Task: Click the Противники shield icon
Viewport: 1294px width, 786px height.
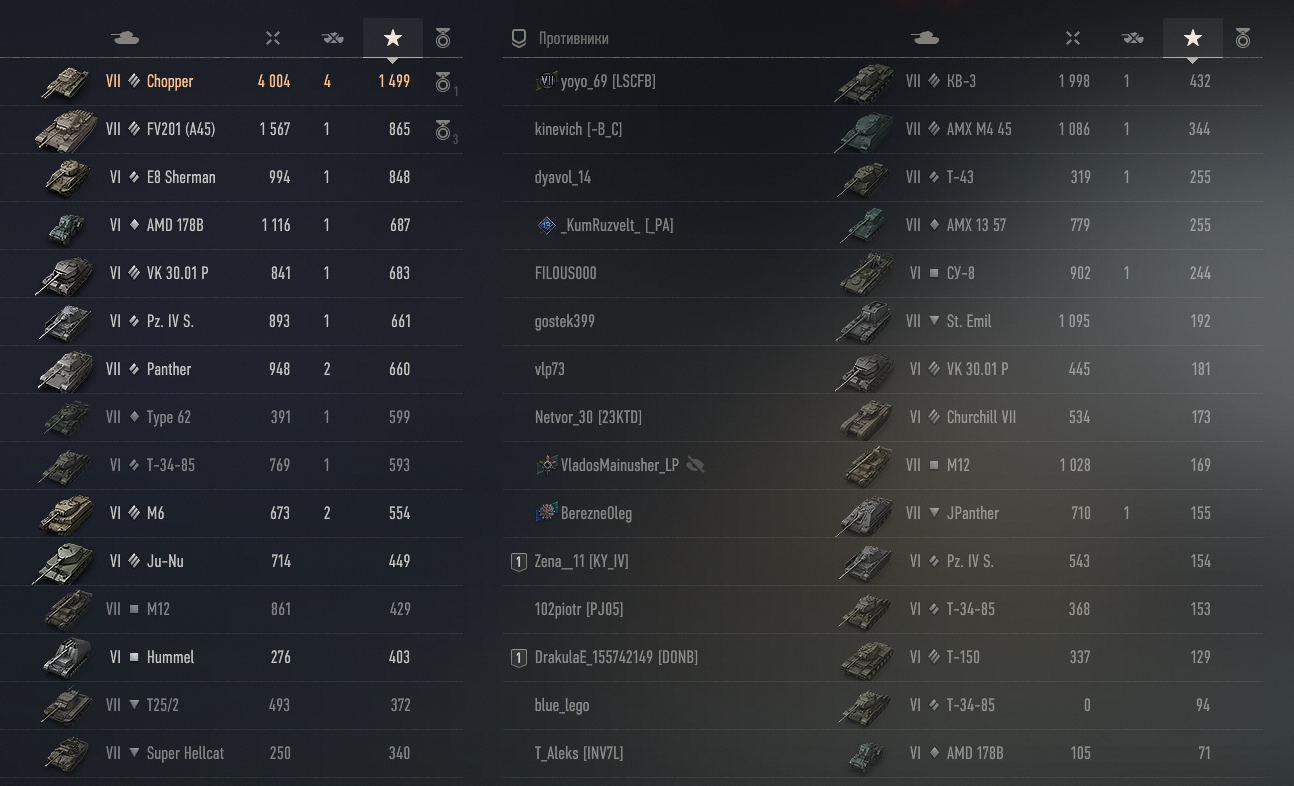Action: click(x=518, y=38)
